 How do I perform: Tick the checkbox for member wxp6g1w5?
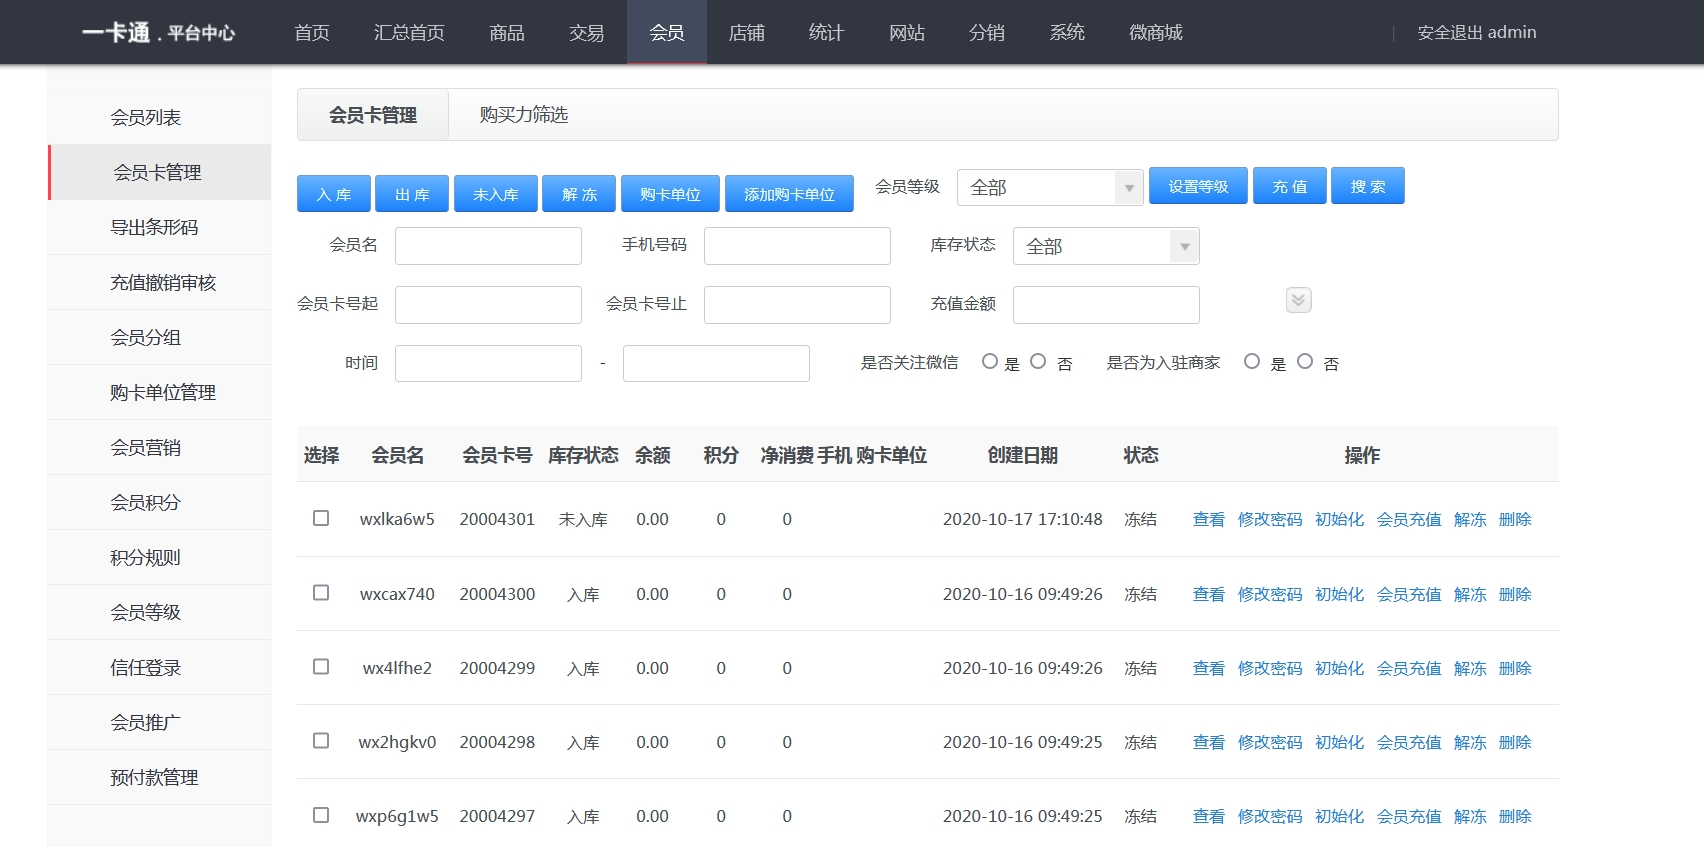pyautogui.click(x=321, y=815)
